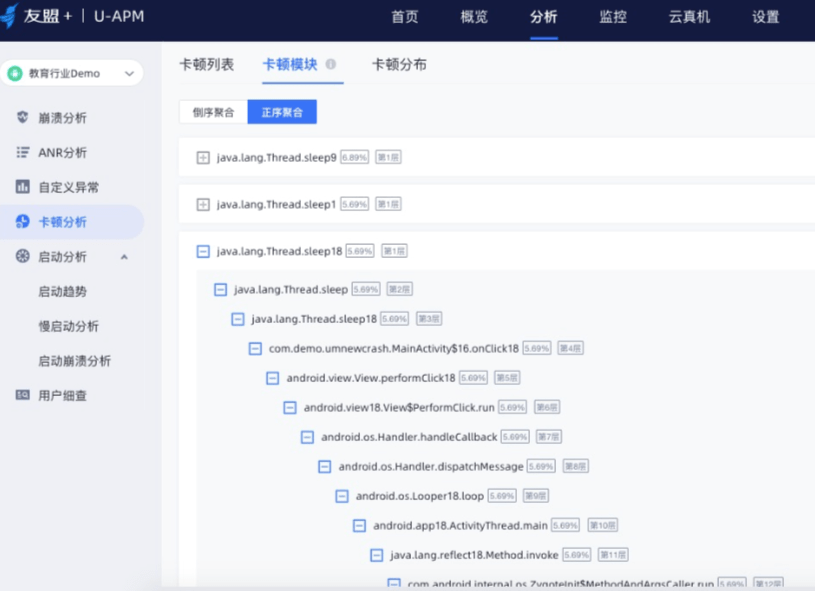Collapse the ActivityThread.main node

[359, 526]
